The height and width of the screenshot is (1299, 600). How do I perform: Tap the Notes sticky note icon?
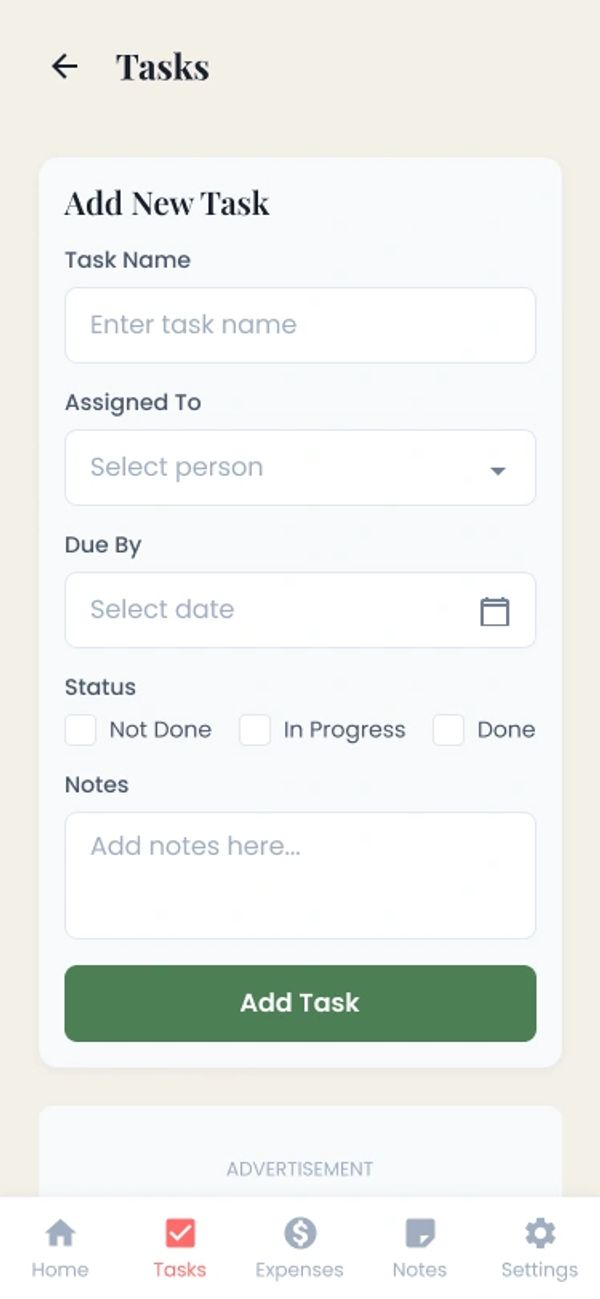(x=420, y=1233)
